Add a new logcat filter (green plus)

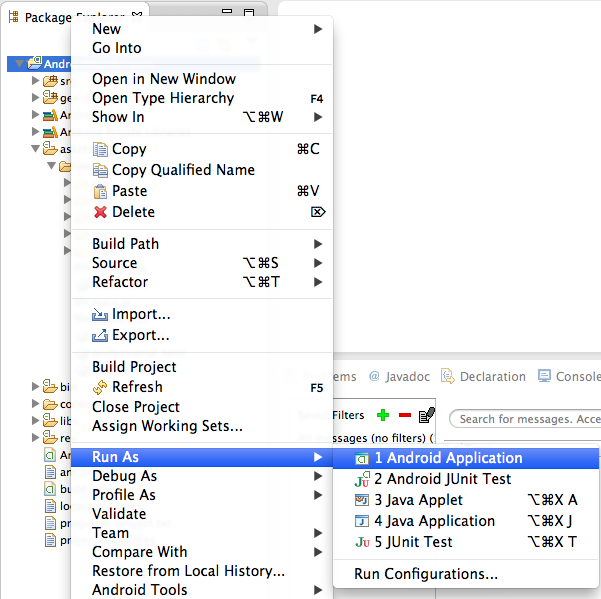383,415
